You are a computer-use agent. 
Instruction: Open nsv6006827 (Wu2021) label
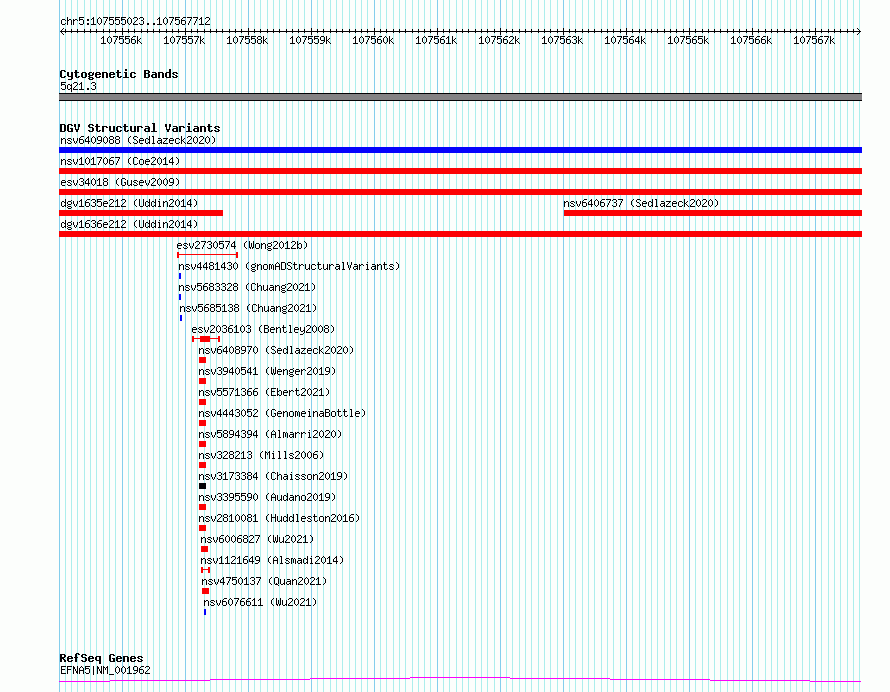pyautogui.click(x=257, y=539)
